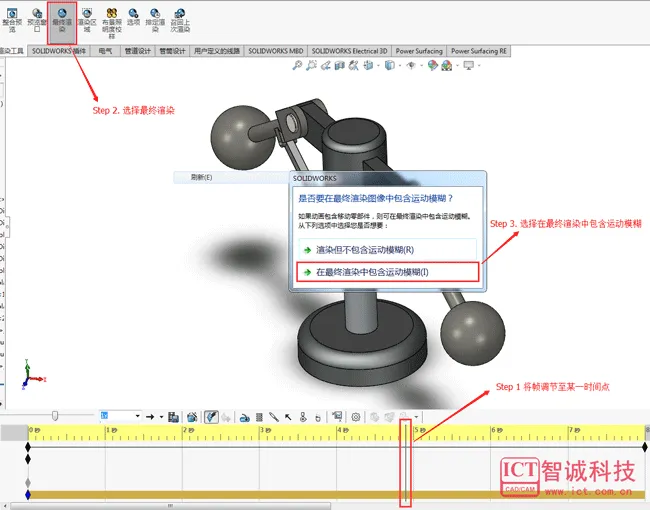650x510 pixels.
Task: Click the Previous View icon
Action: click(x=325, y=66)
